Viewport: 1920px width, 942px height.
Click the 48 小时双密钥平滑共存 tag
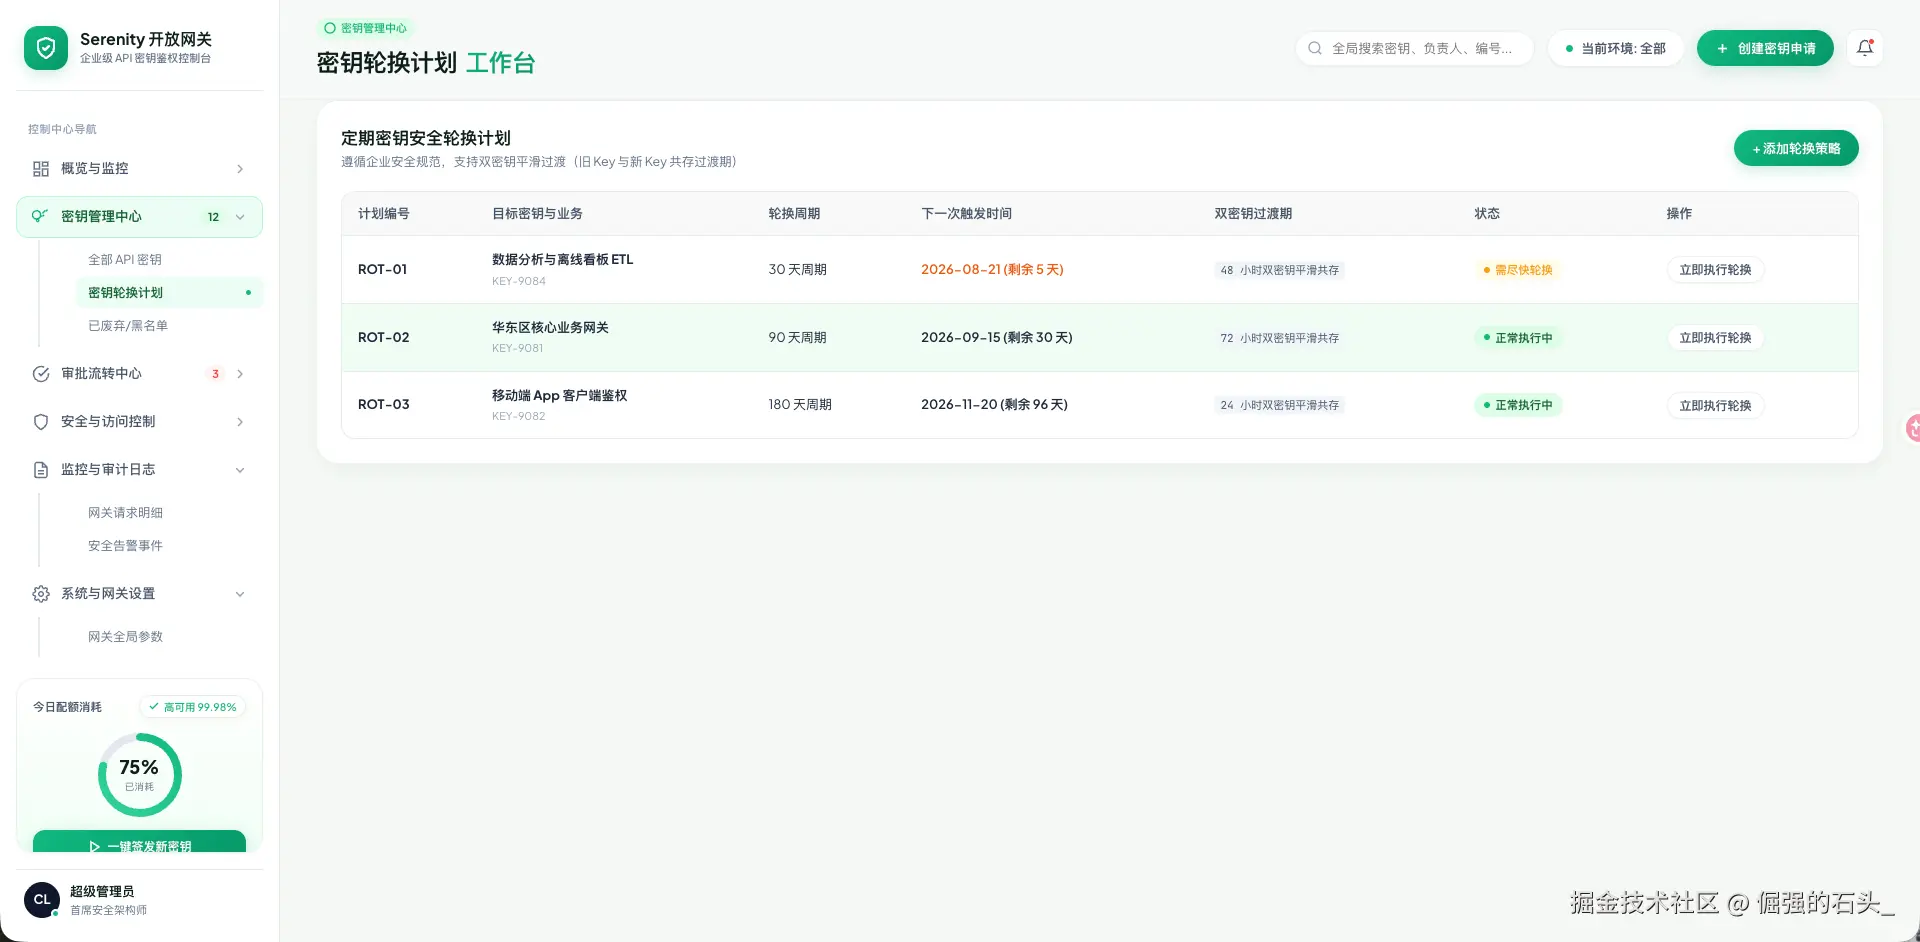coord(1279,270)
